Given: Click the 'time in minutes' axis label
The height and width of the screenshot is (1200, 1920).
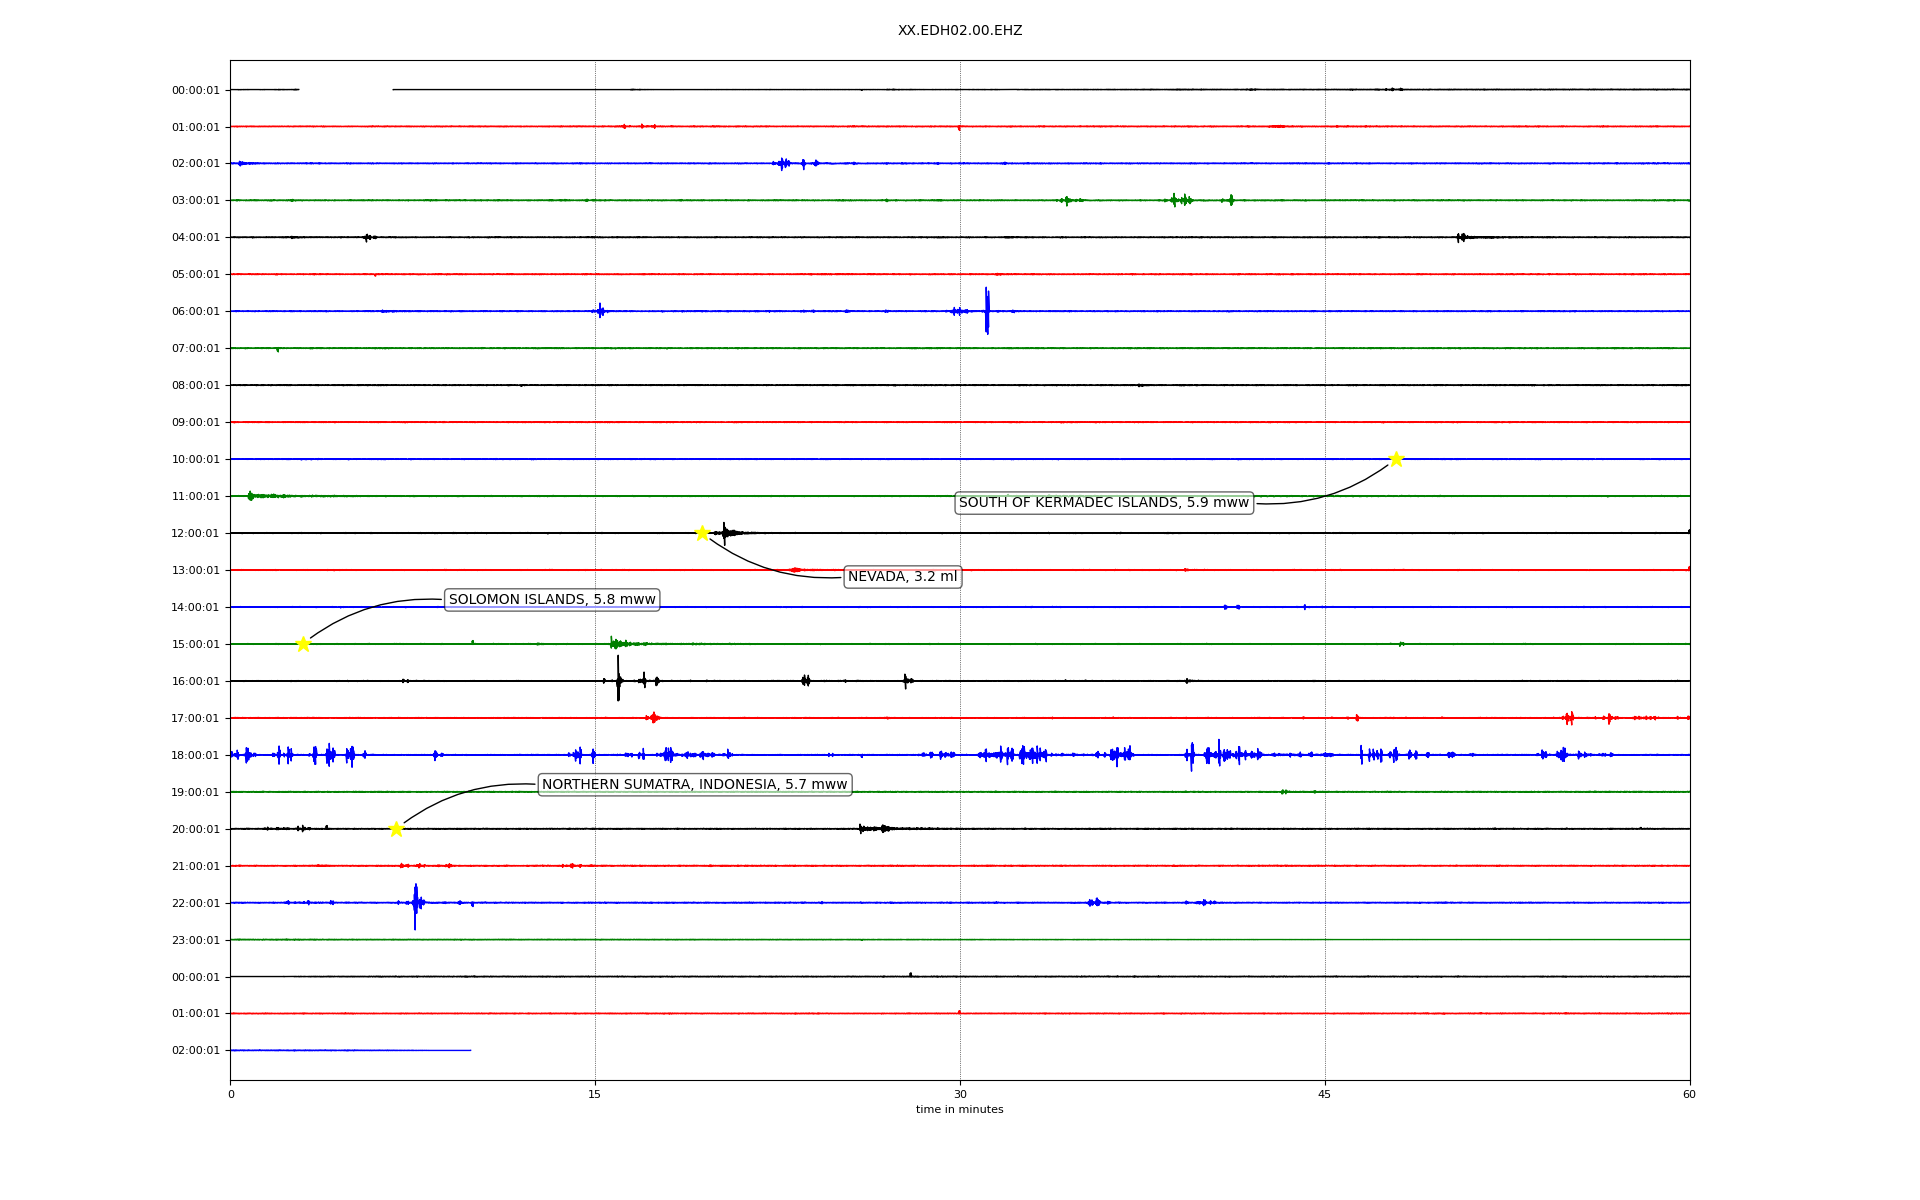Looking at the screenshot, I should (959, 1110).
